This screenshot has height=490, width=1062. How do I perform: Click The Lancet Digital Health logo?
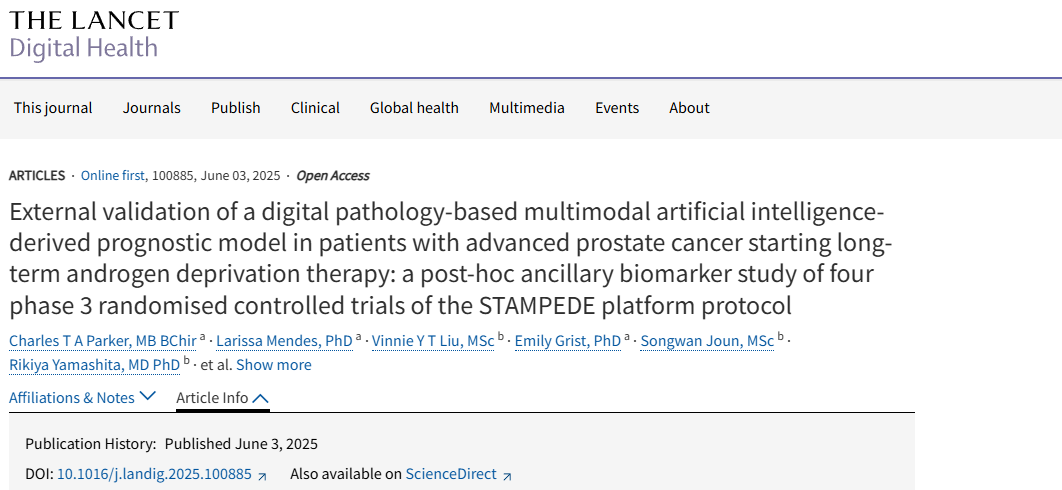(93, 35)
